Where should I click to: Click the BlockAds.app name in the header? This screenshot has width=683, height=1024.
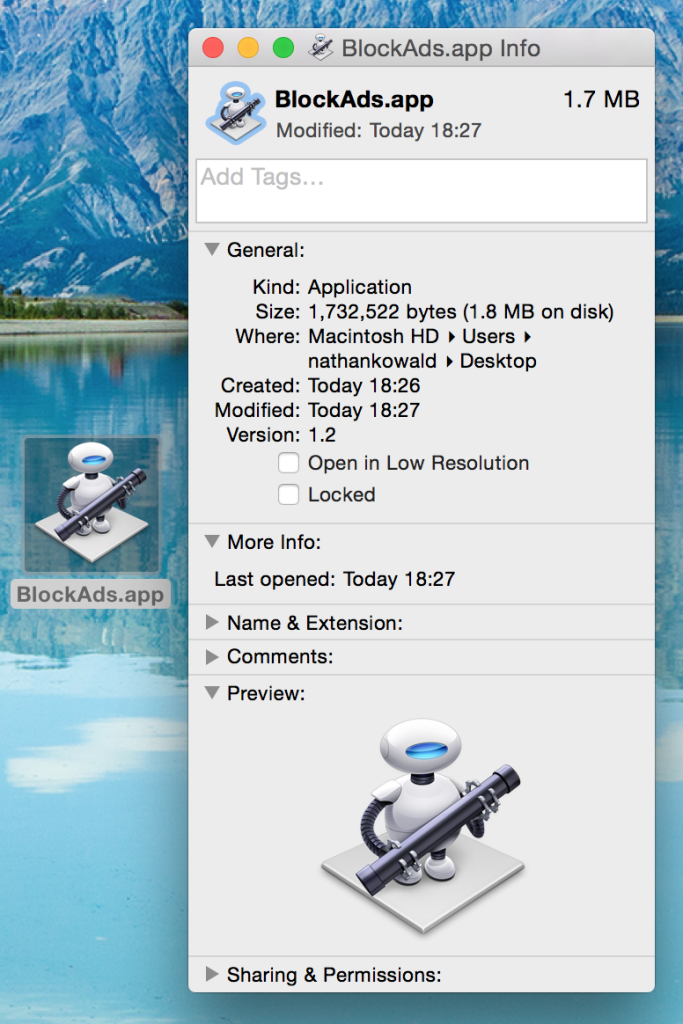354,99
